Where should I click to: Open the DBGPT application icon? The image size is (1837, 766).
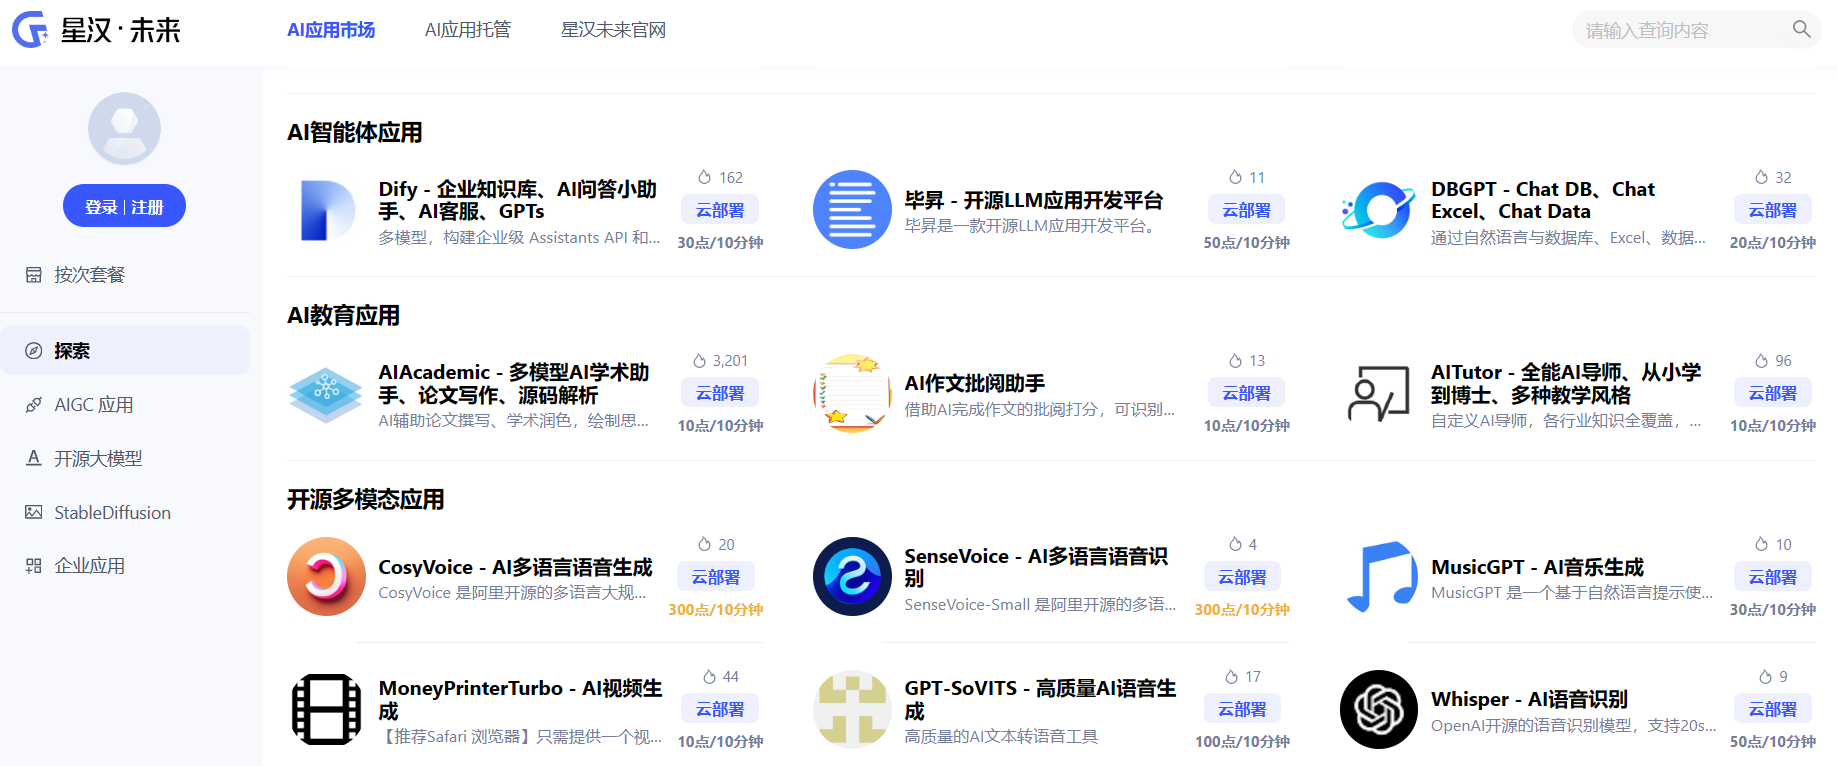[1378, 210]
